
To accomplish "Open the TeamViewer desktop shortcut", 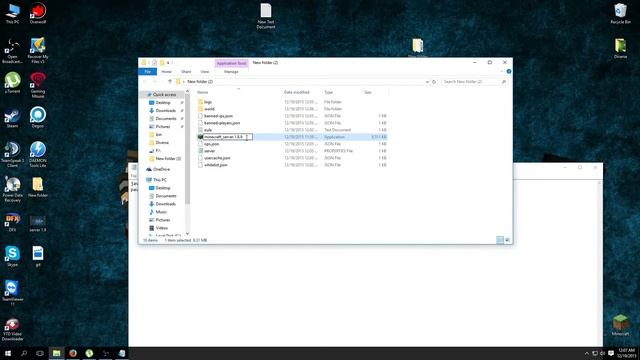I will click(12, 293).
